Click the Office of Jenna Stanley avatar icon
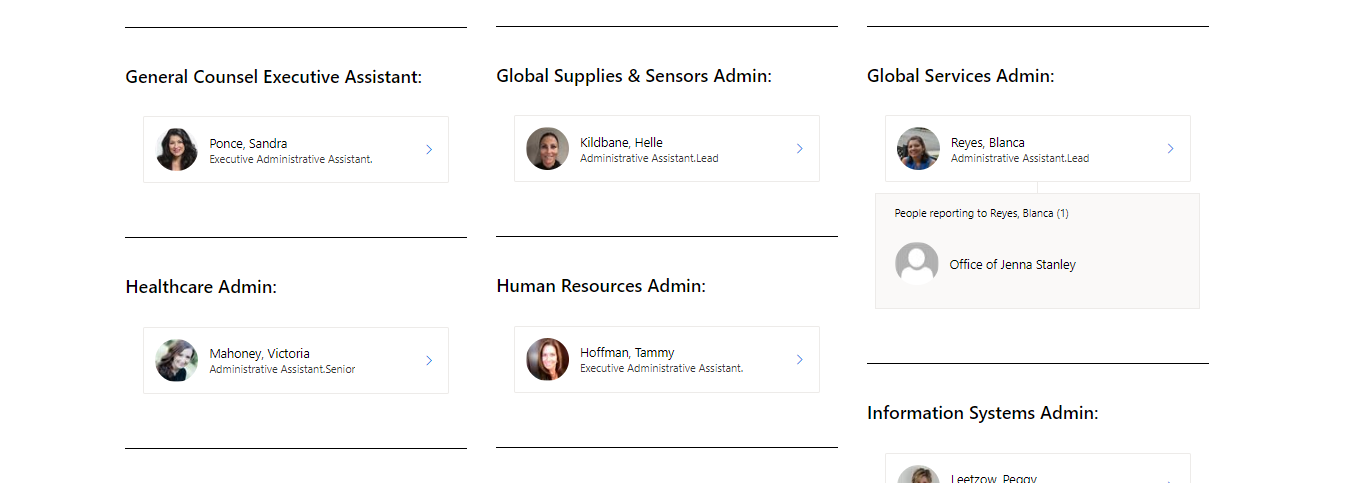 [917, 264]
